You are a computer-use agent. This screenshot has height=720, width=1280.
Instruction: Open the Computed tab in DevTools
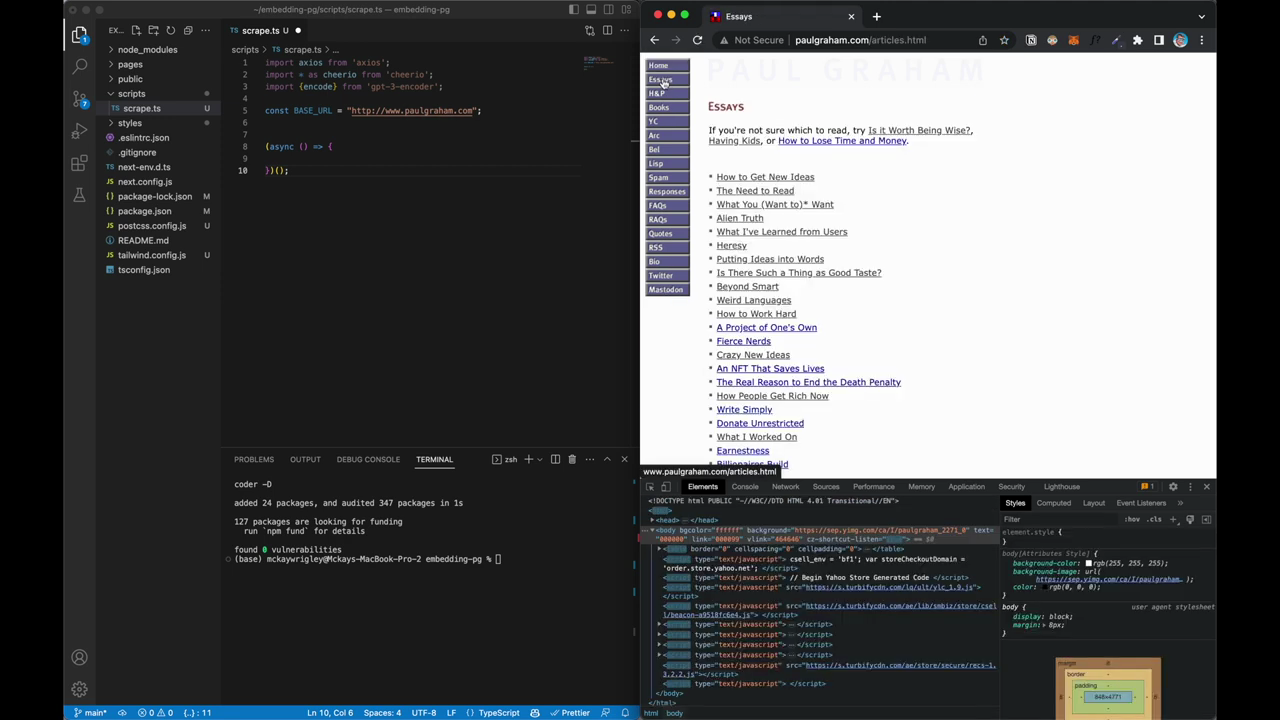[1053, 503]
